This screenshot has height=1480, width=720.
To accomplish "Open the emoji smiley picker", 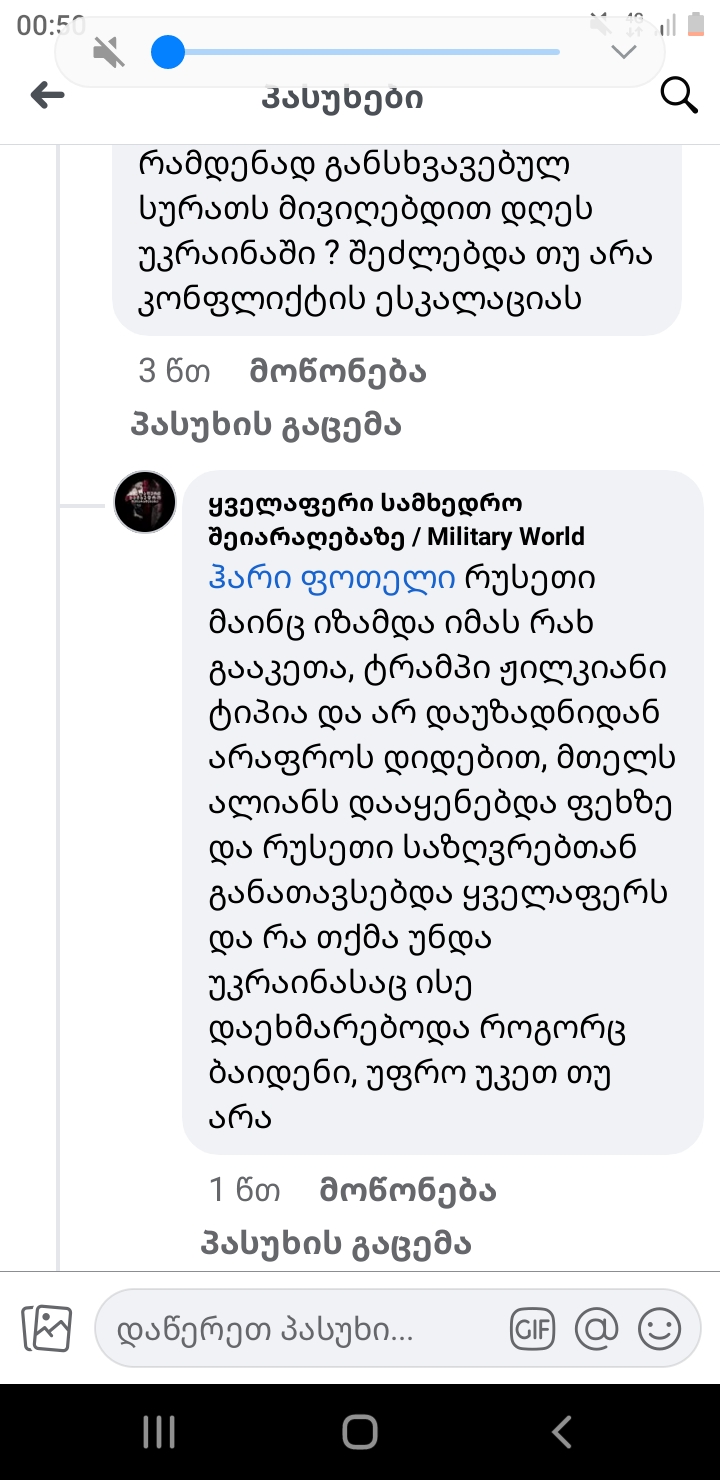I will click(659, 1329).
